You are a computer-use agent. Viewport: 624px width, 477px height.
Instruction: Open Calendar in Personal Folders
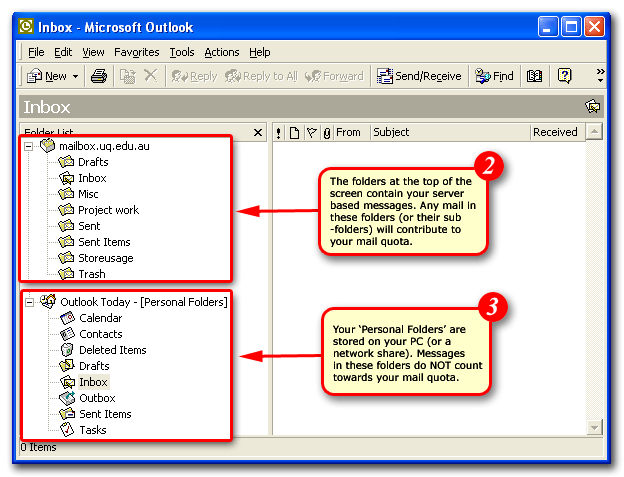(x=100, y=318)
